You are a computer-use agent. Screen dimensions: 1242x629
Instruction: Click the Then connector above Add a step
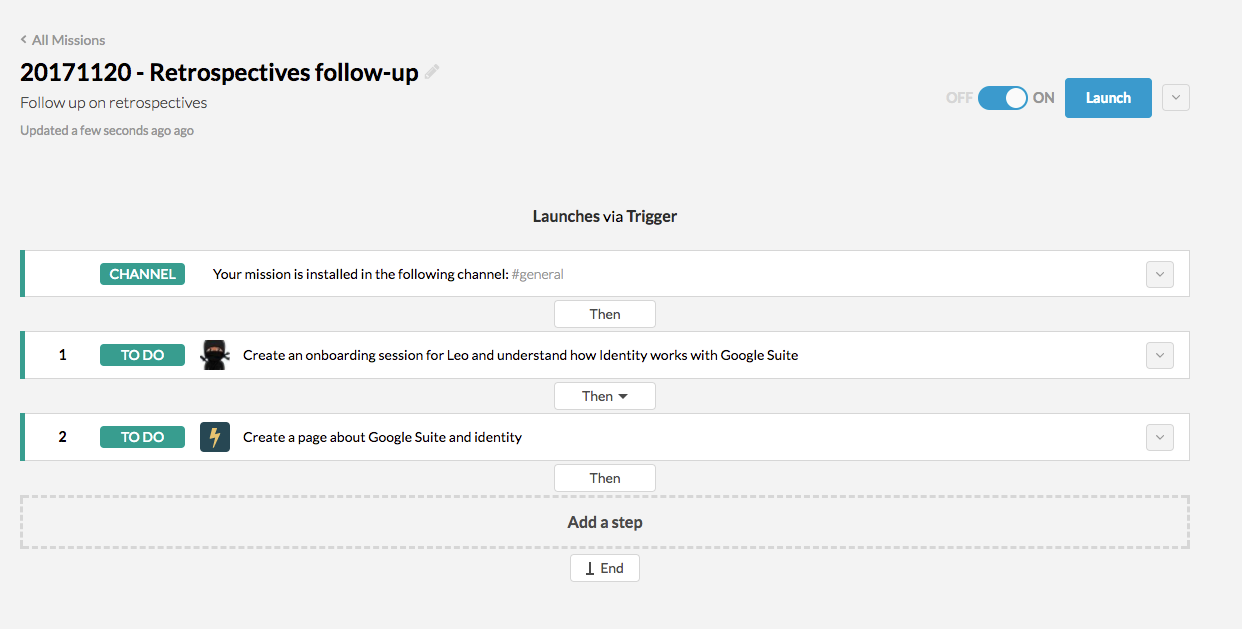pyautogui.click(x=605, y=478)
